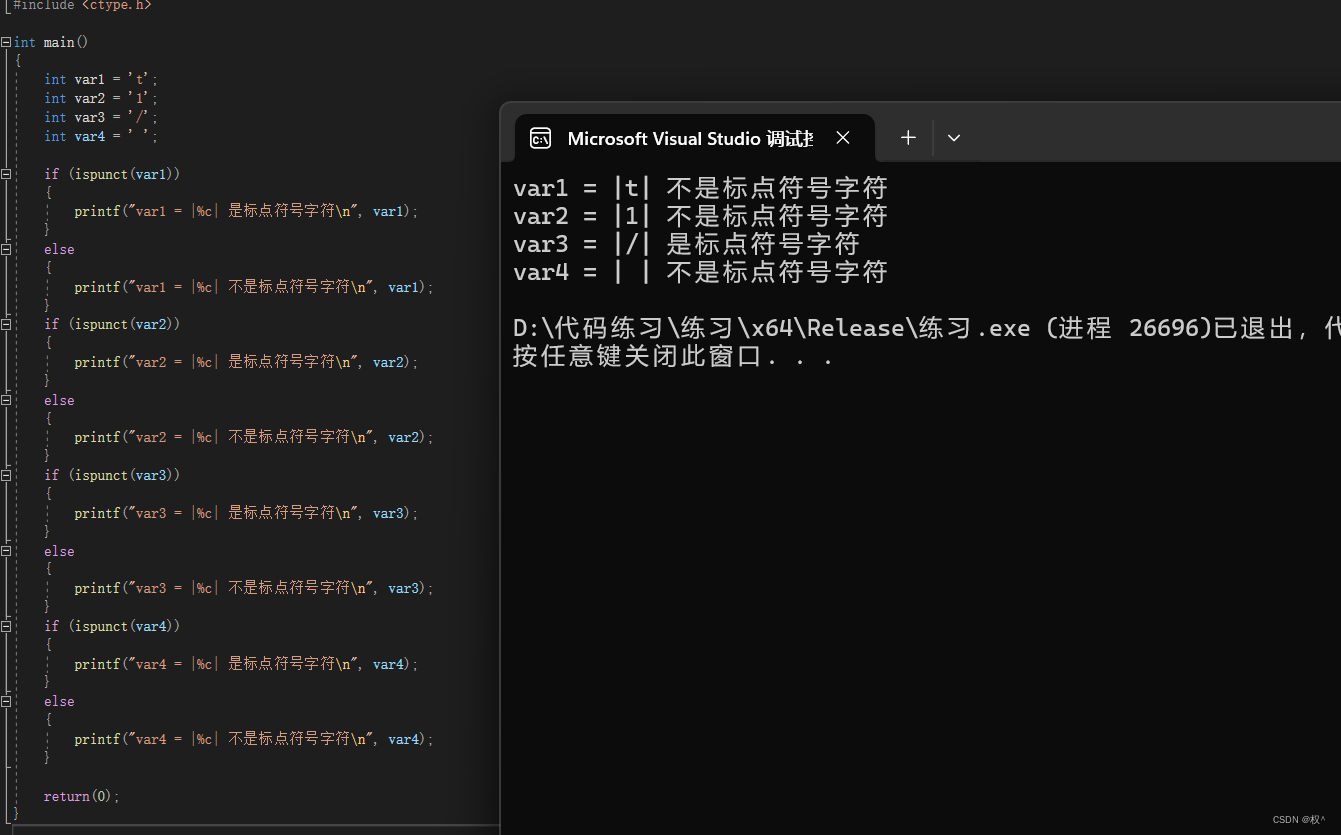Select the Microsoft Visual Studio debug console tab

click(694, 138)
